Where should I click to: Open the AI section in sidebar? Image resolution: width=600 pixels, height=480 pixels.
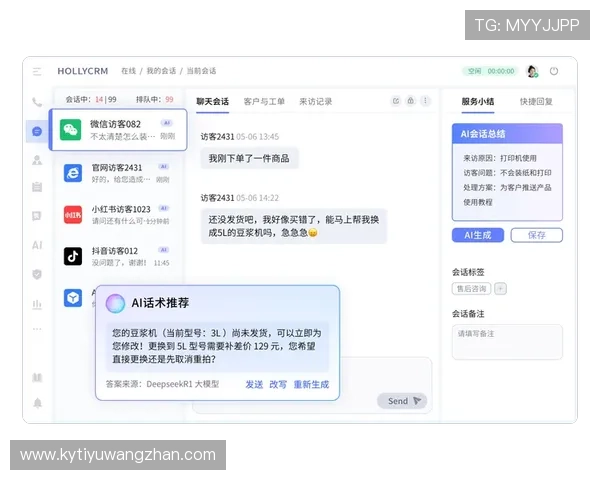click(x=37, y=245)
